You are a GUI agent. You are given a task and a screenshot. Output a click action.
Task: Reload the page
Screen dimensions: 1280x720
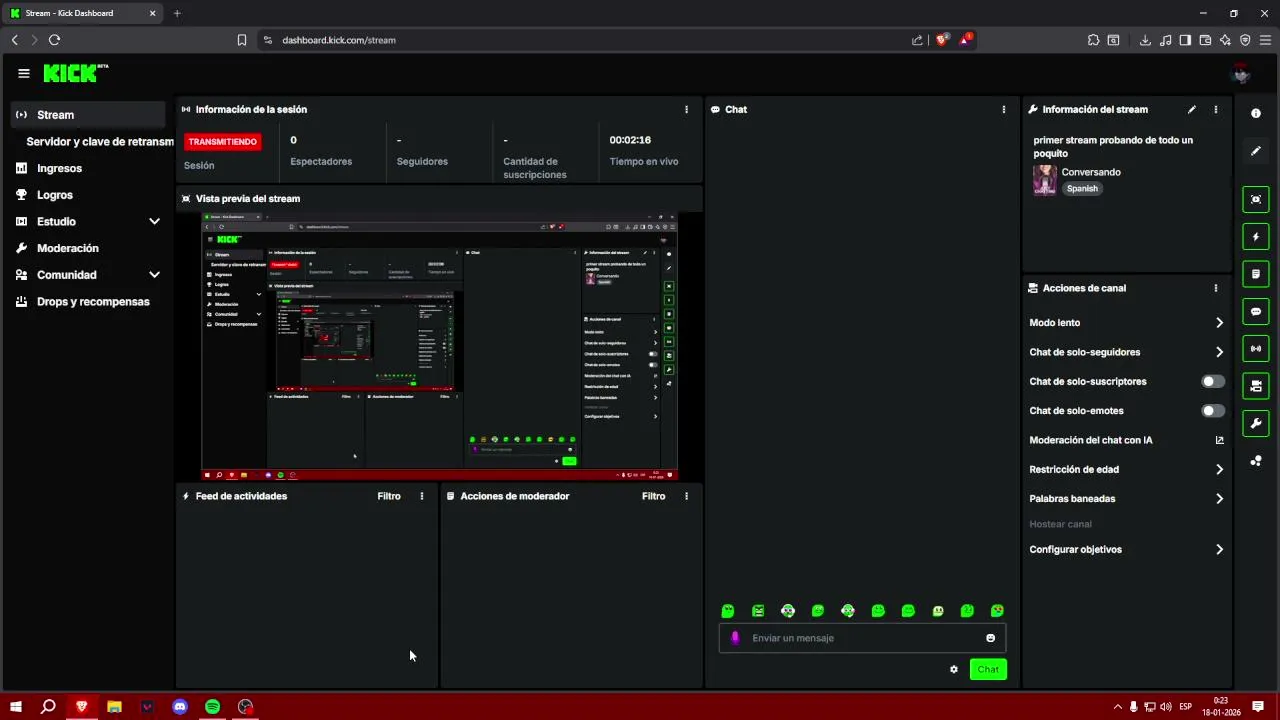tap(54, 40)
